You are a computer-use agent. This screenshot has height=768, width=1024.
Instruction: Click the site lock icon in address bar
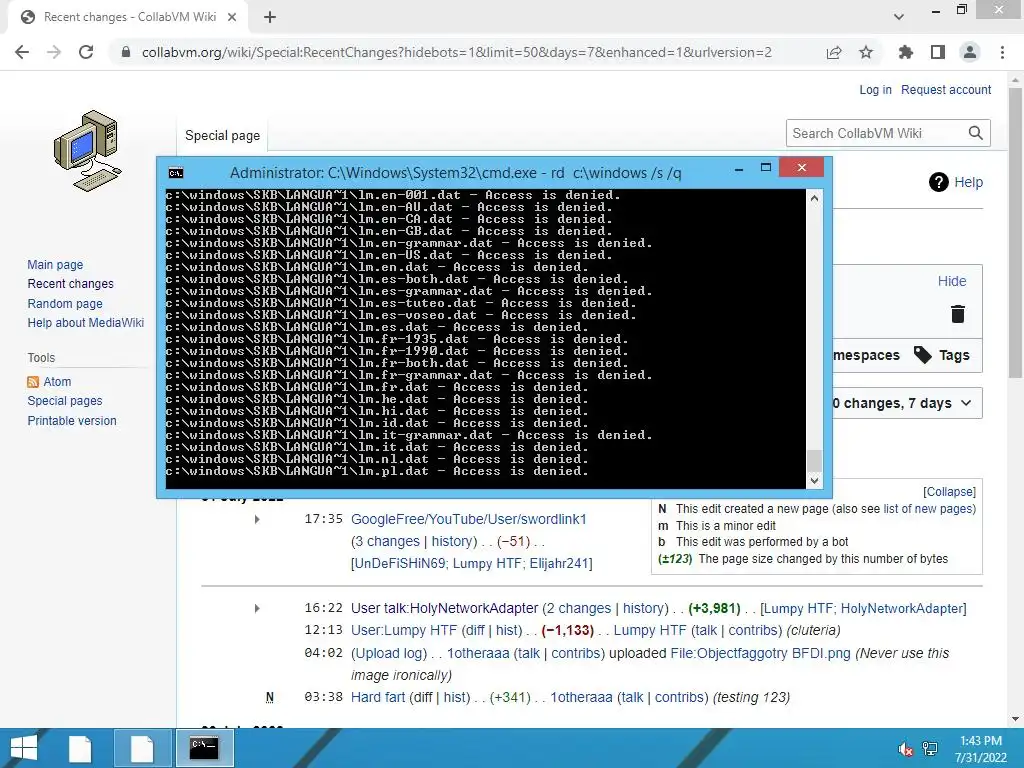point(126,52)
